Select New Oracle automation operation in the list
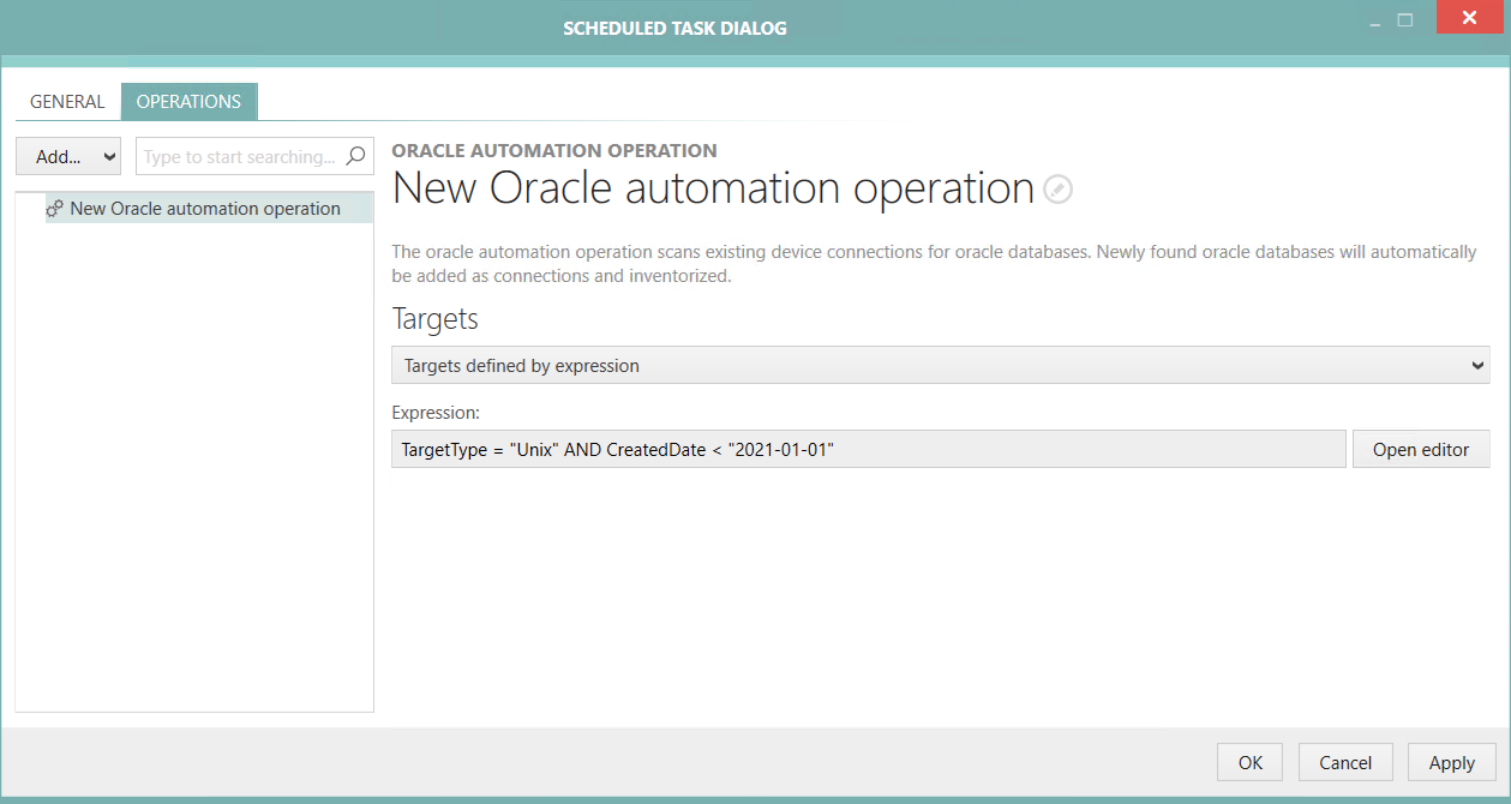This screenshot has width=1511, height=804. point(204,208)
